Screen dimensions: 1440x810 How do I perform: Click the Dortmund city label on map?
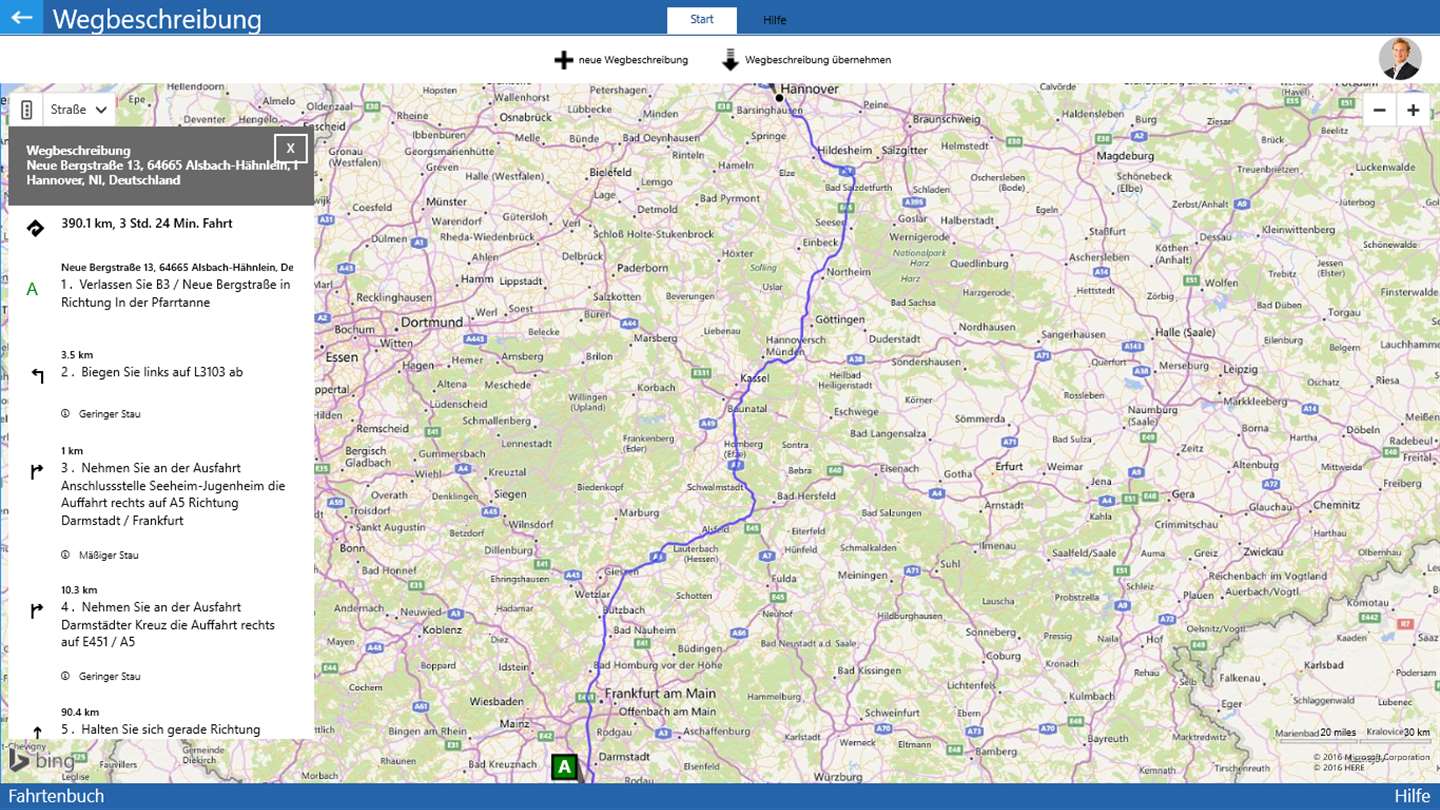click(x=432, y=322)
